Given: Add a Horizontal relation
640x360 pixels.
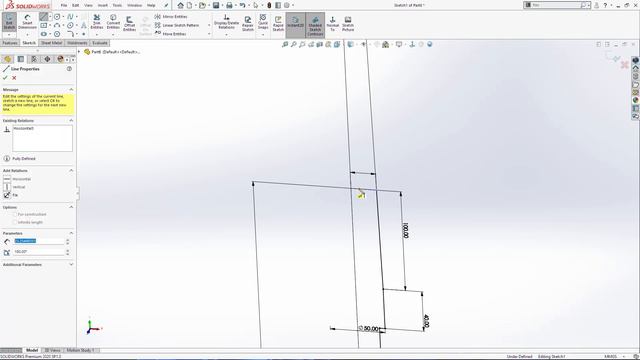Looking at the screenshot, I should pyautogui.click(x=17, y=179).
